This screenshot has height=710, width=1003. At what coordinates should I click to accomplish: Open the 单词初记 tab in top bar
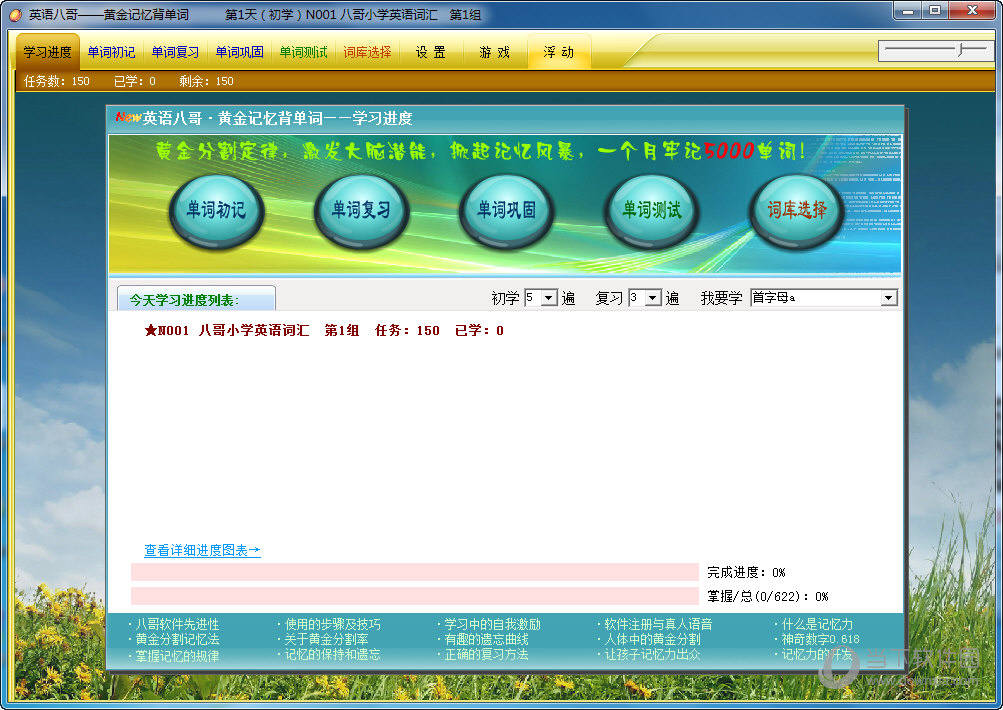(x=111, y=52)
